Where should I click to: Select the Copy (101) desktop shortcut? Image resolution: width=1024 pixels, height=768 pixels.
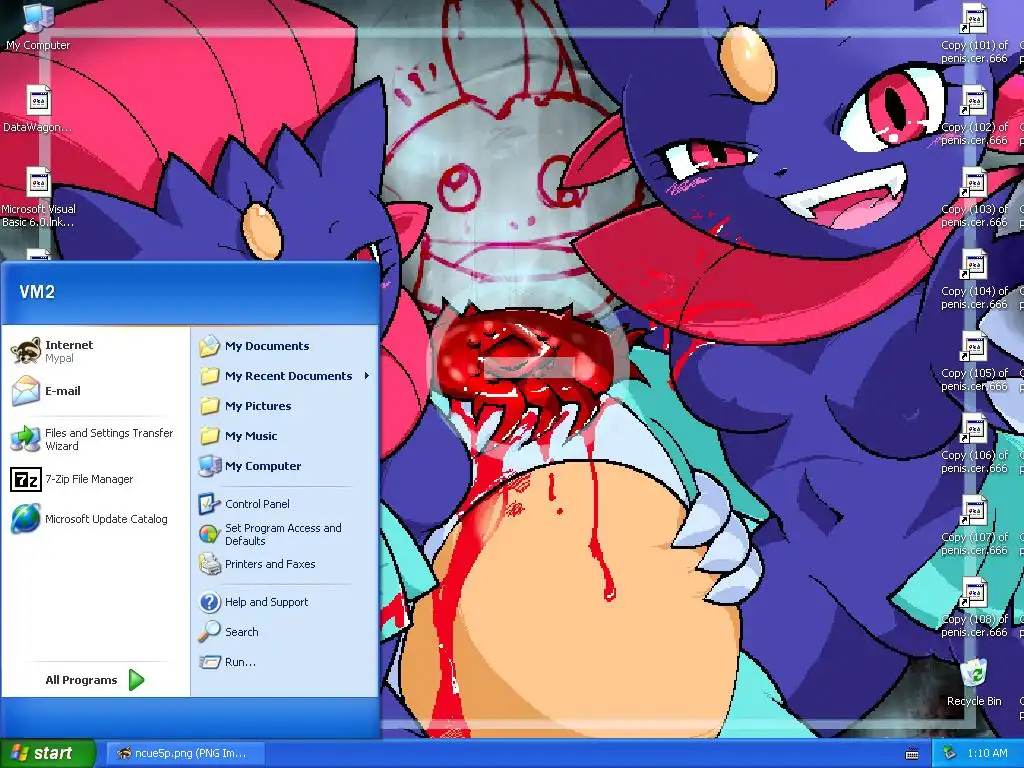pyautogui.click(x=974, y=34)
